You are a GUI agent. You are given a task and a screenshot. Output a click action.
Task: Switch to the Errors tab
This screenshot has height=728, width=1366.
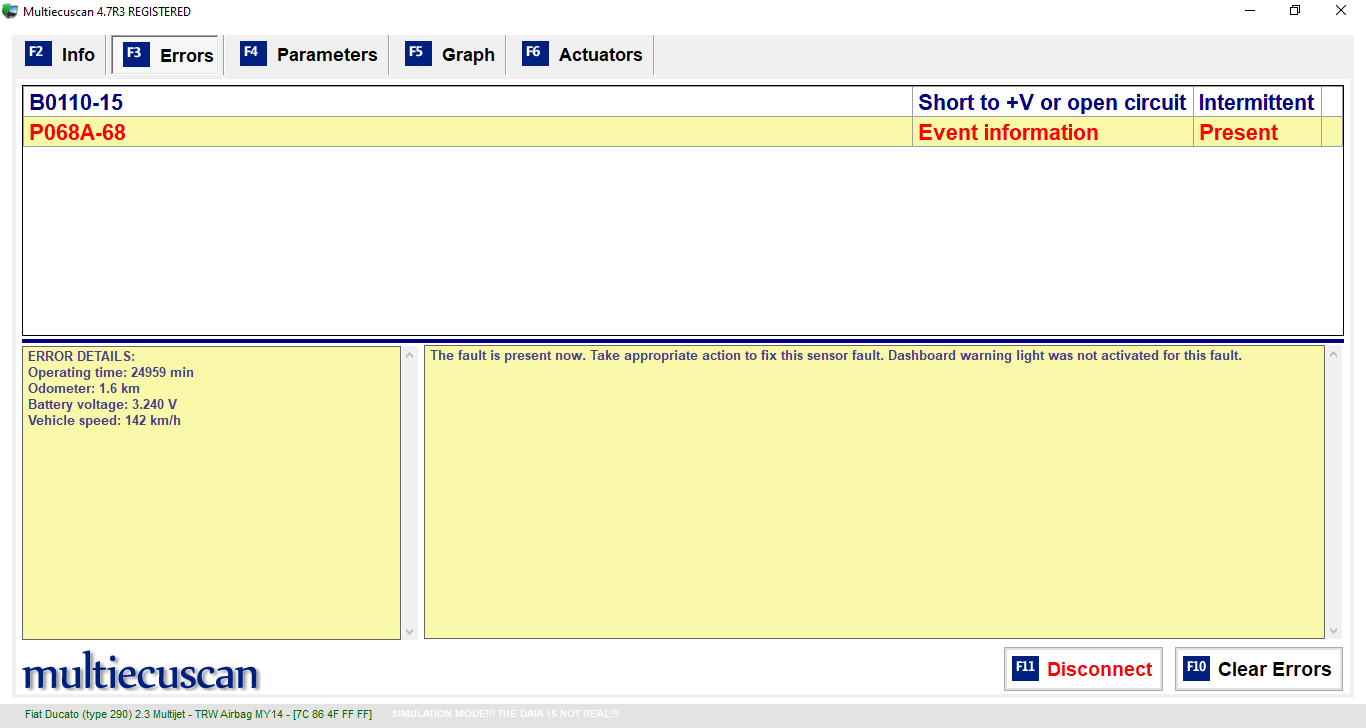click(x=167, y=55)
